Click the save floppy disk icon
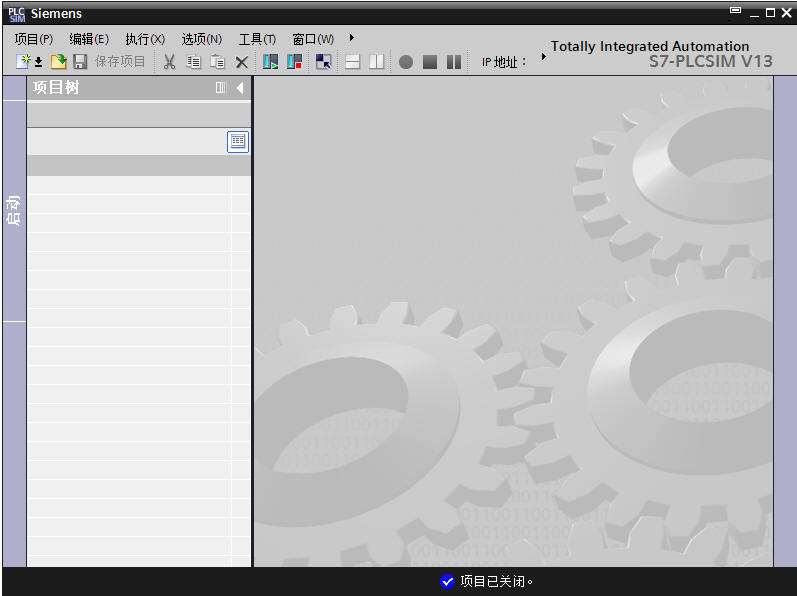Viewport: 797px width, 596px height. 80,61
